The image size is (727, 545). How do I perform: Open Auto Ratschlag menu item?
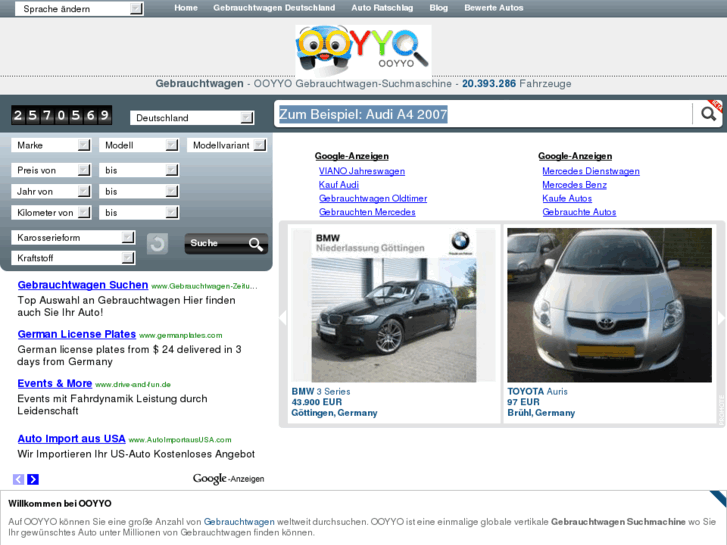coord(382,8)
